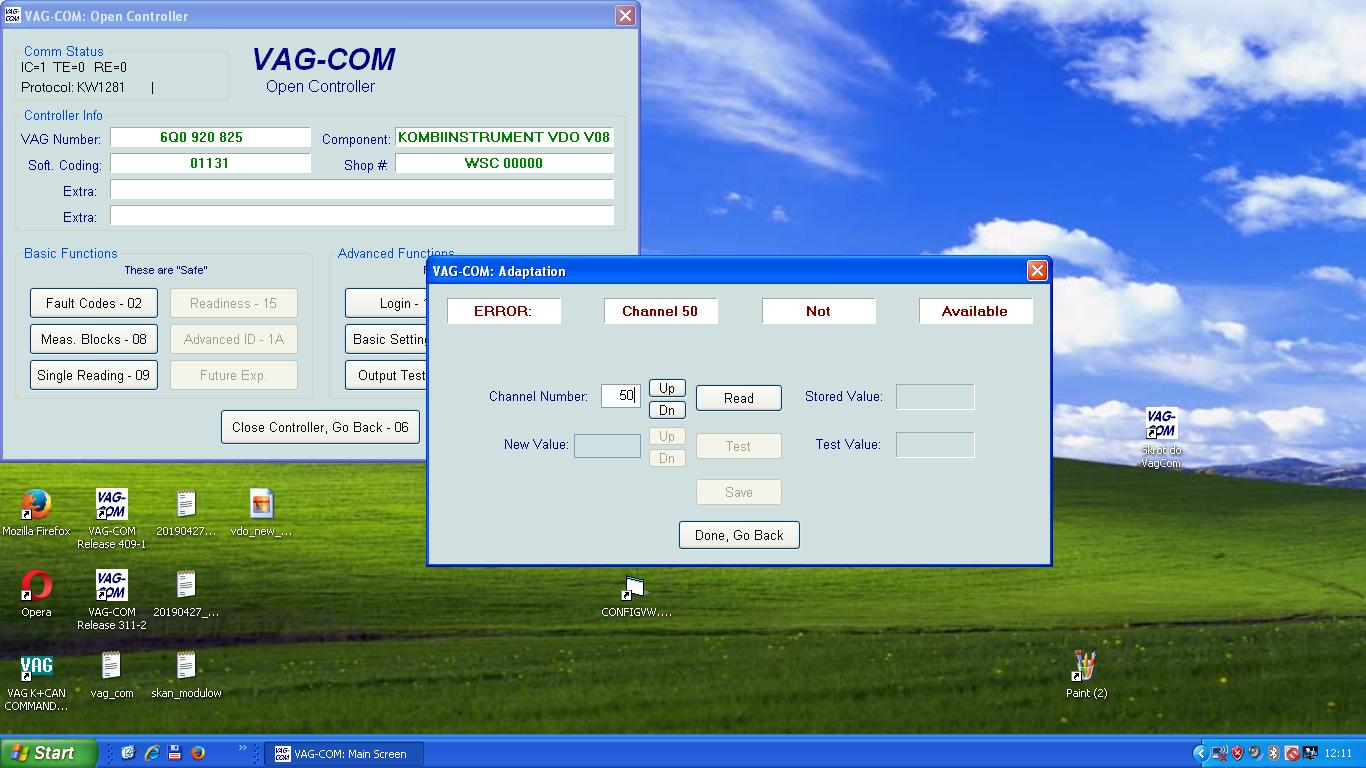This screenshot has height=768, width=1366.
Task: Click the Stored Value field
Action: coord(935,397)
